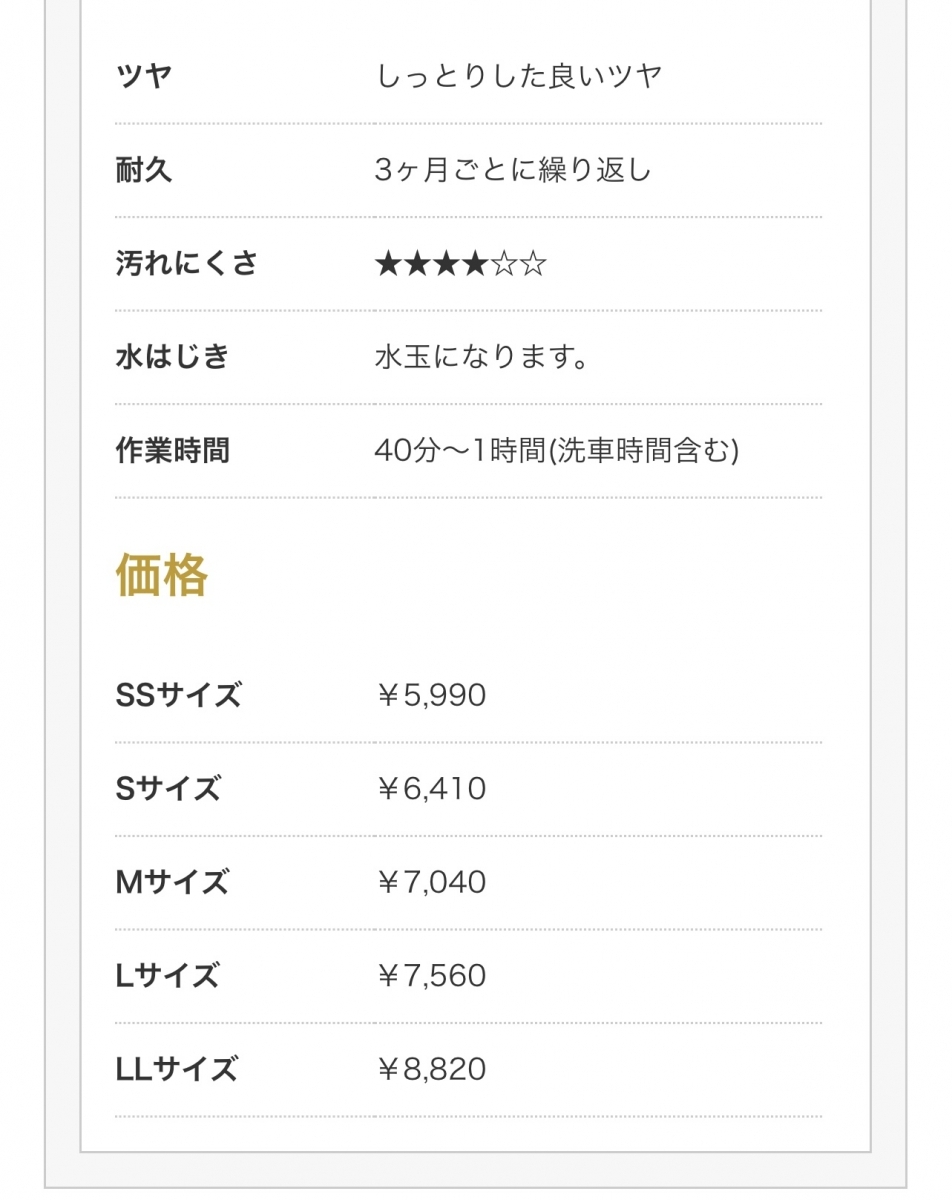The height and width of the screenshot is (1200, 952).
Task: Click the ¥8,820 LLサイズ price
Action: [431, 1069]
